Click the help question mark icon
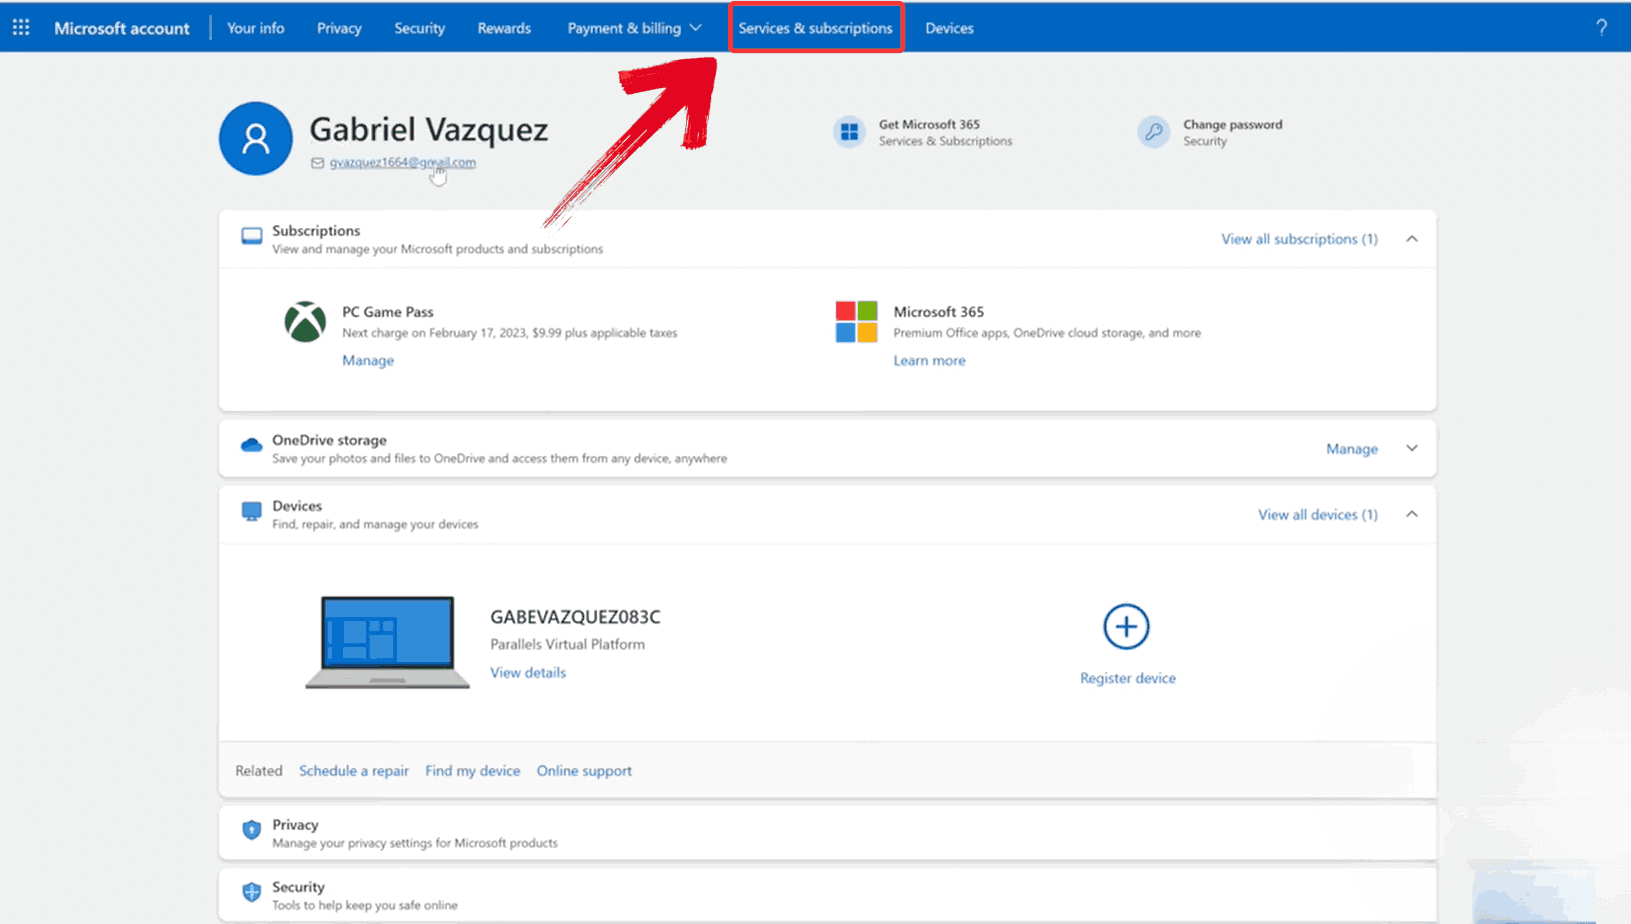Viewport: 1631px width, 924px height. (1601, 27)
